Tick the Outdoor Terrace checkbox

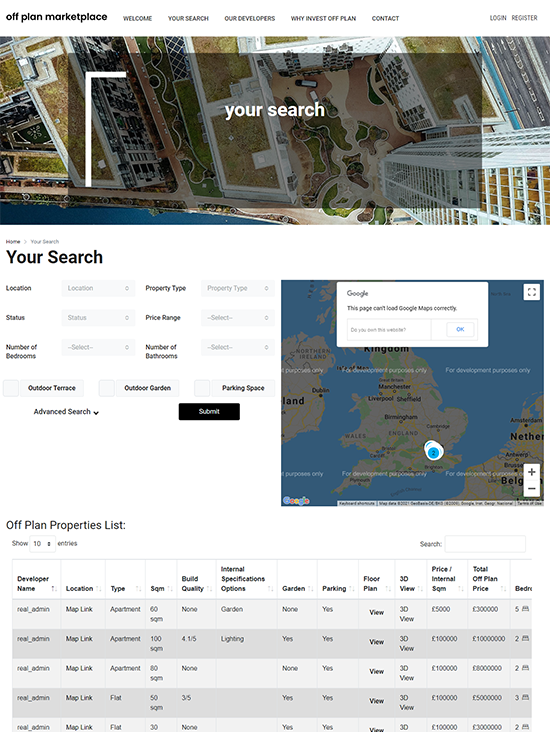pyautogui.click(x=11, y=388)
